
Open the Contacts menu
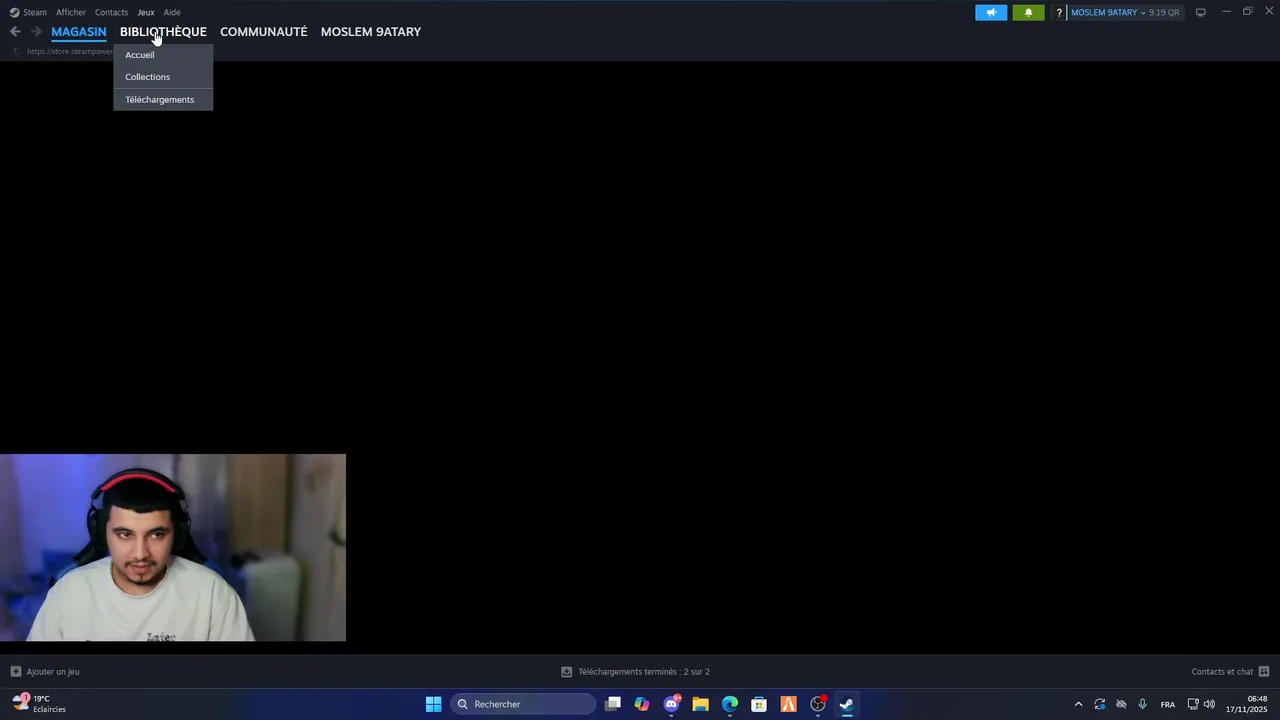(x=111, y=12)
